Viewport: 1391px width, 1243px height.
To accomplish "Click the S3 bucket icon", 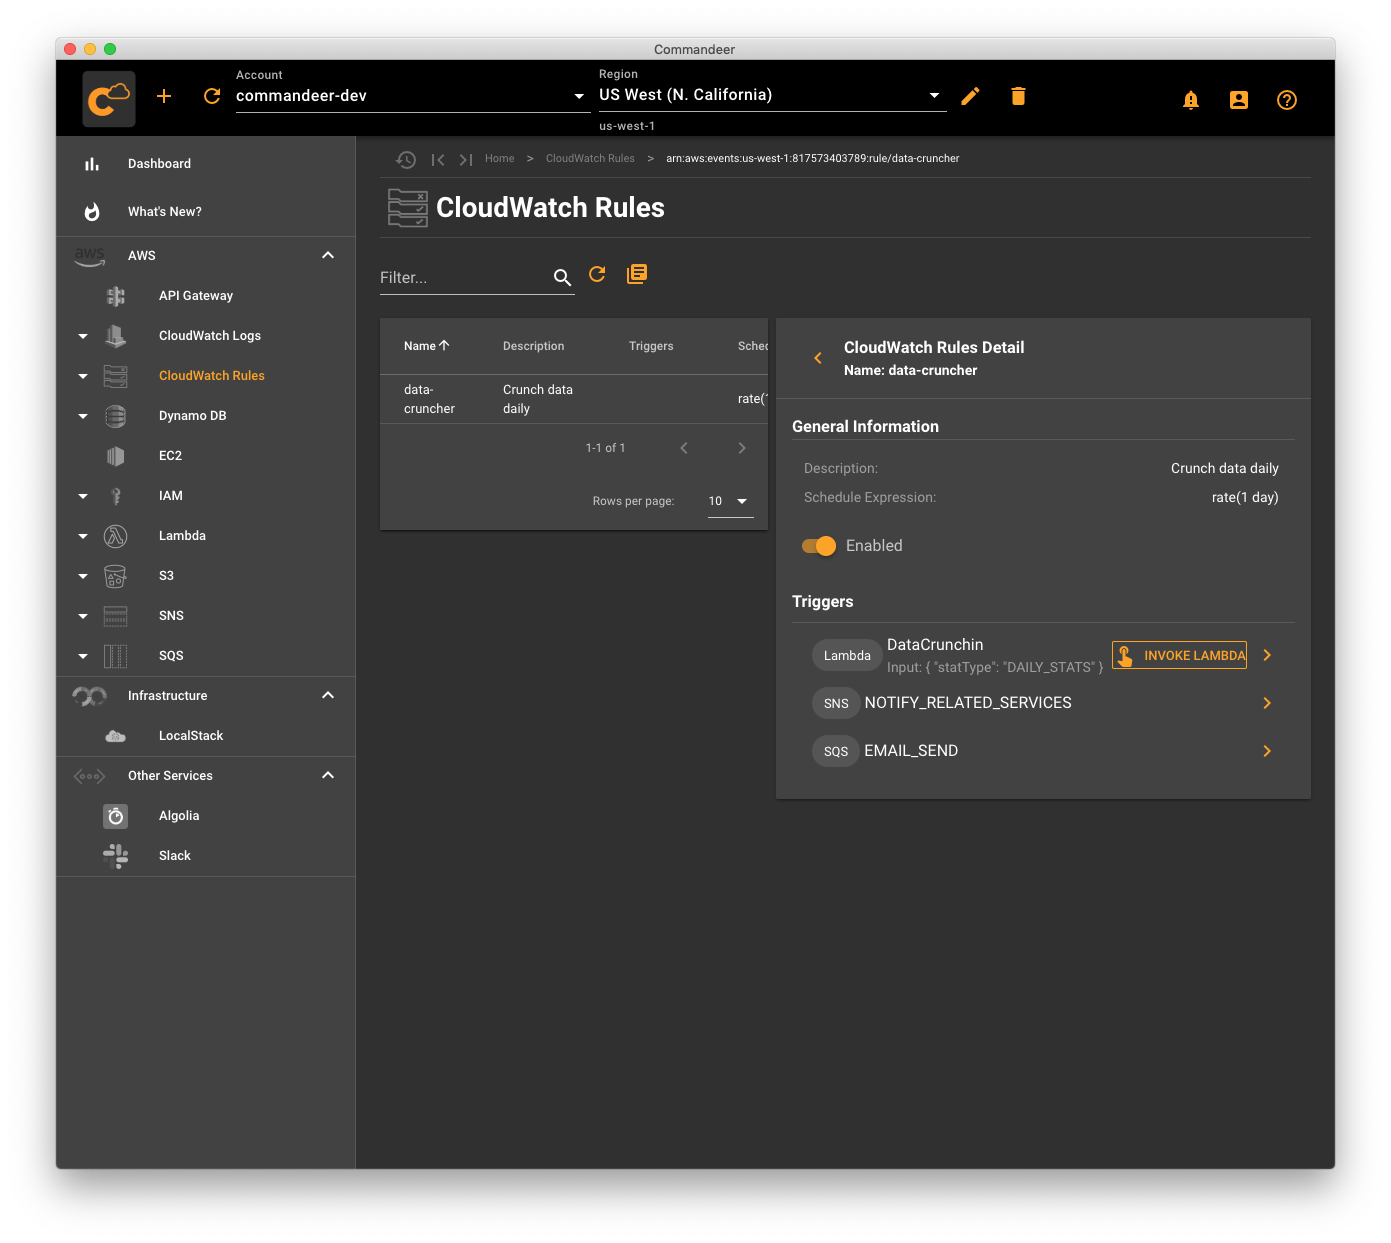I will point(116,576).
